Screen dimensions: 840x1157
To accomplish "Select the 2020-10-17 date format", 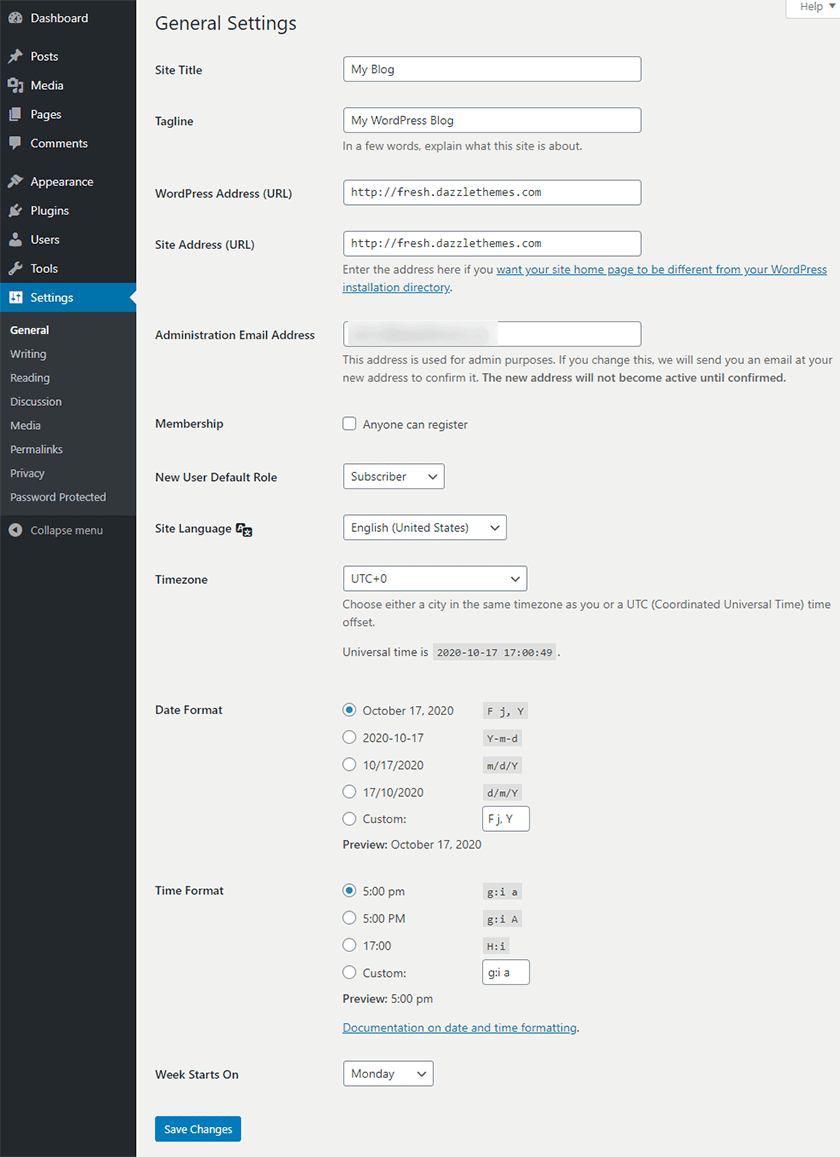I will pos(349,737).
